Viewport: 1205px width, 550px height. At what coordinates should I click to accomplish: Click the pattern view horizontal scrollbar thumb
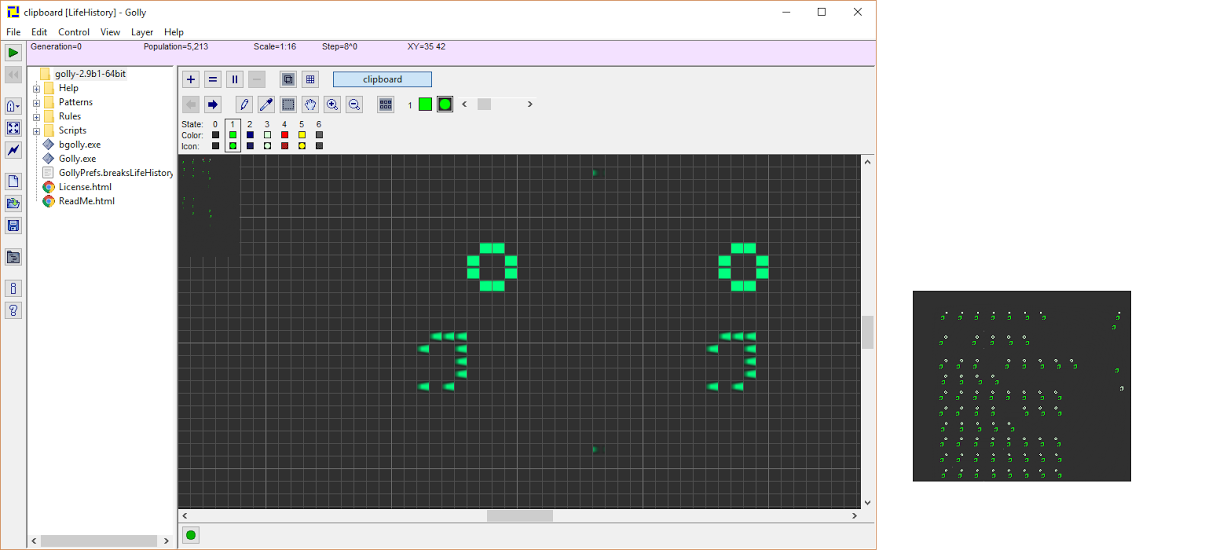pos(519,516)
